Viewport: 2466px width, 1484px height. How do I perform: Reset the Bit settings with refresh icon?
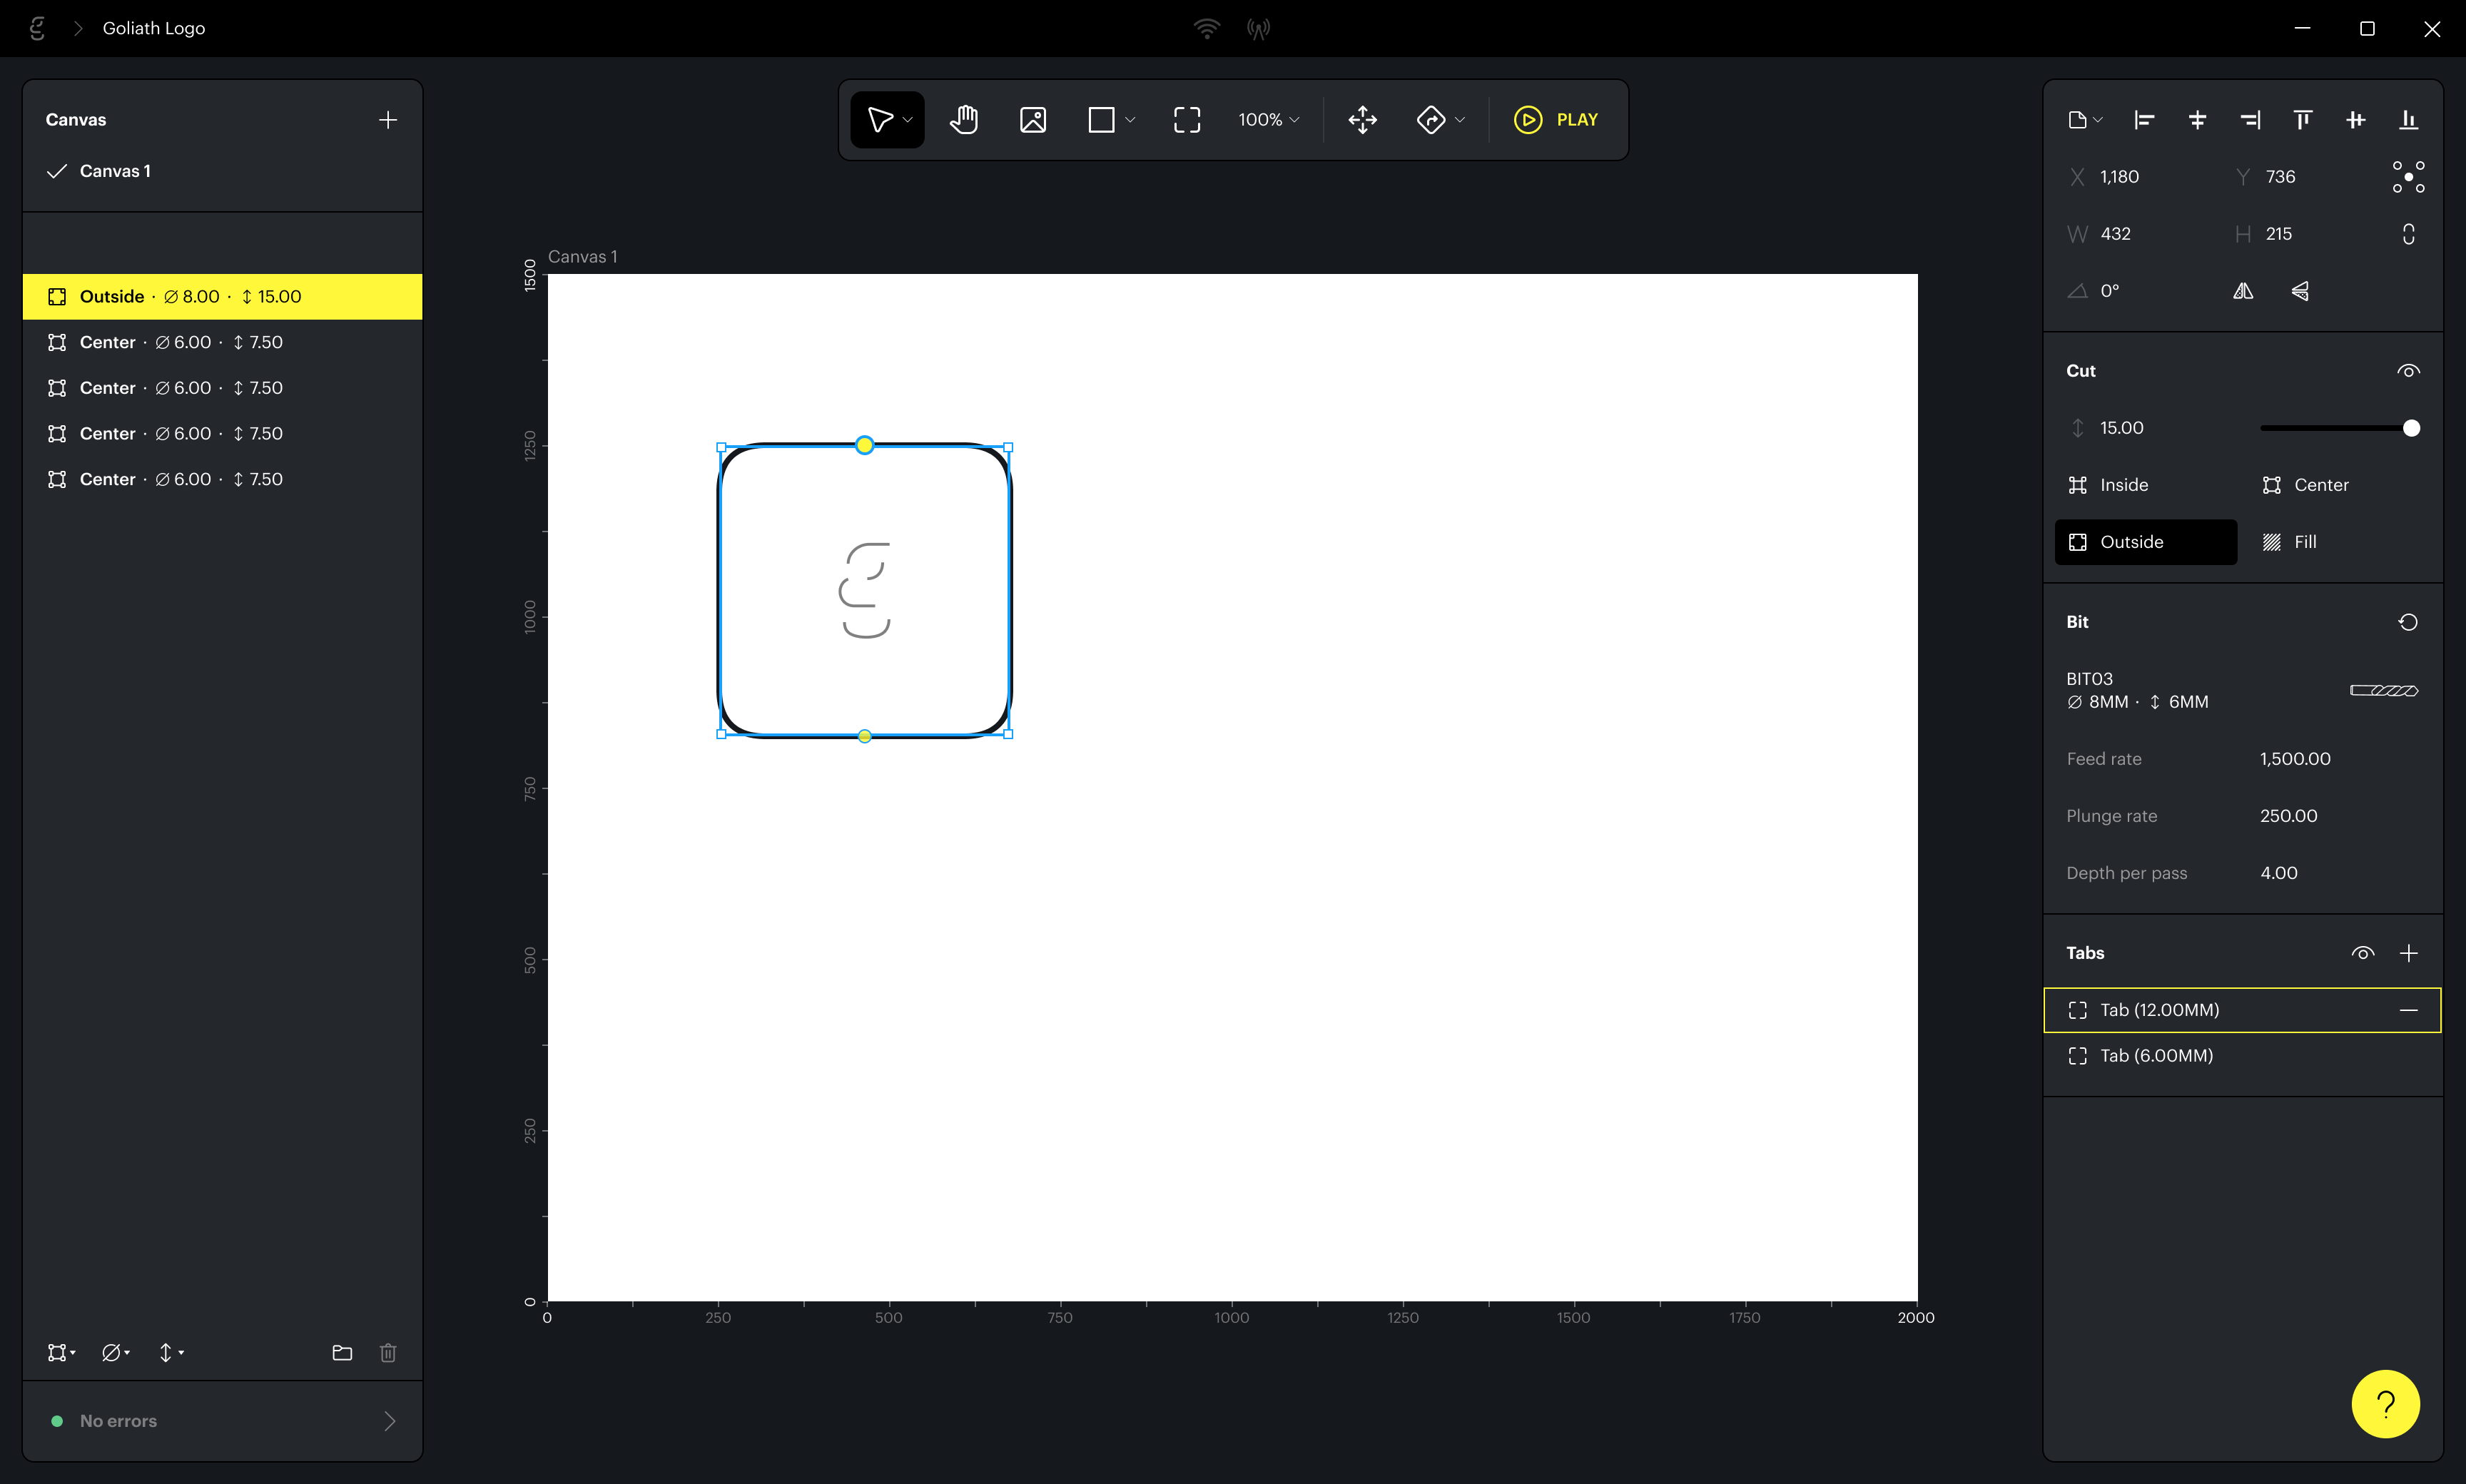(2408, 622)
